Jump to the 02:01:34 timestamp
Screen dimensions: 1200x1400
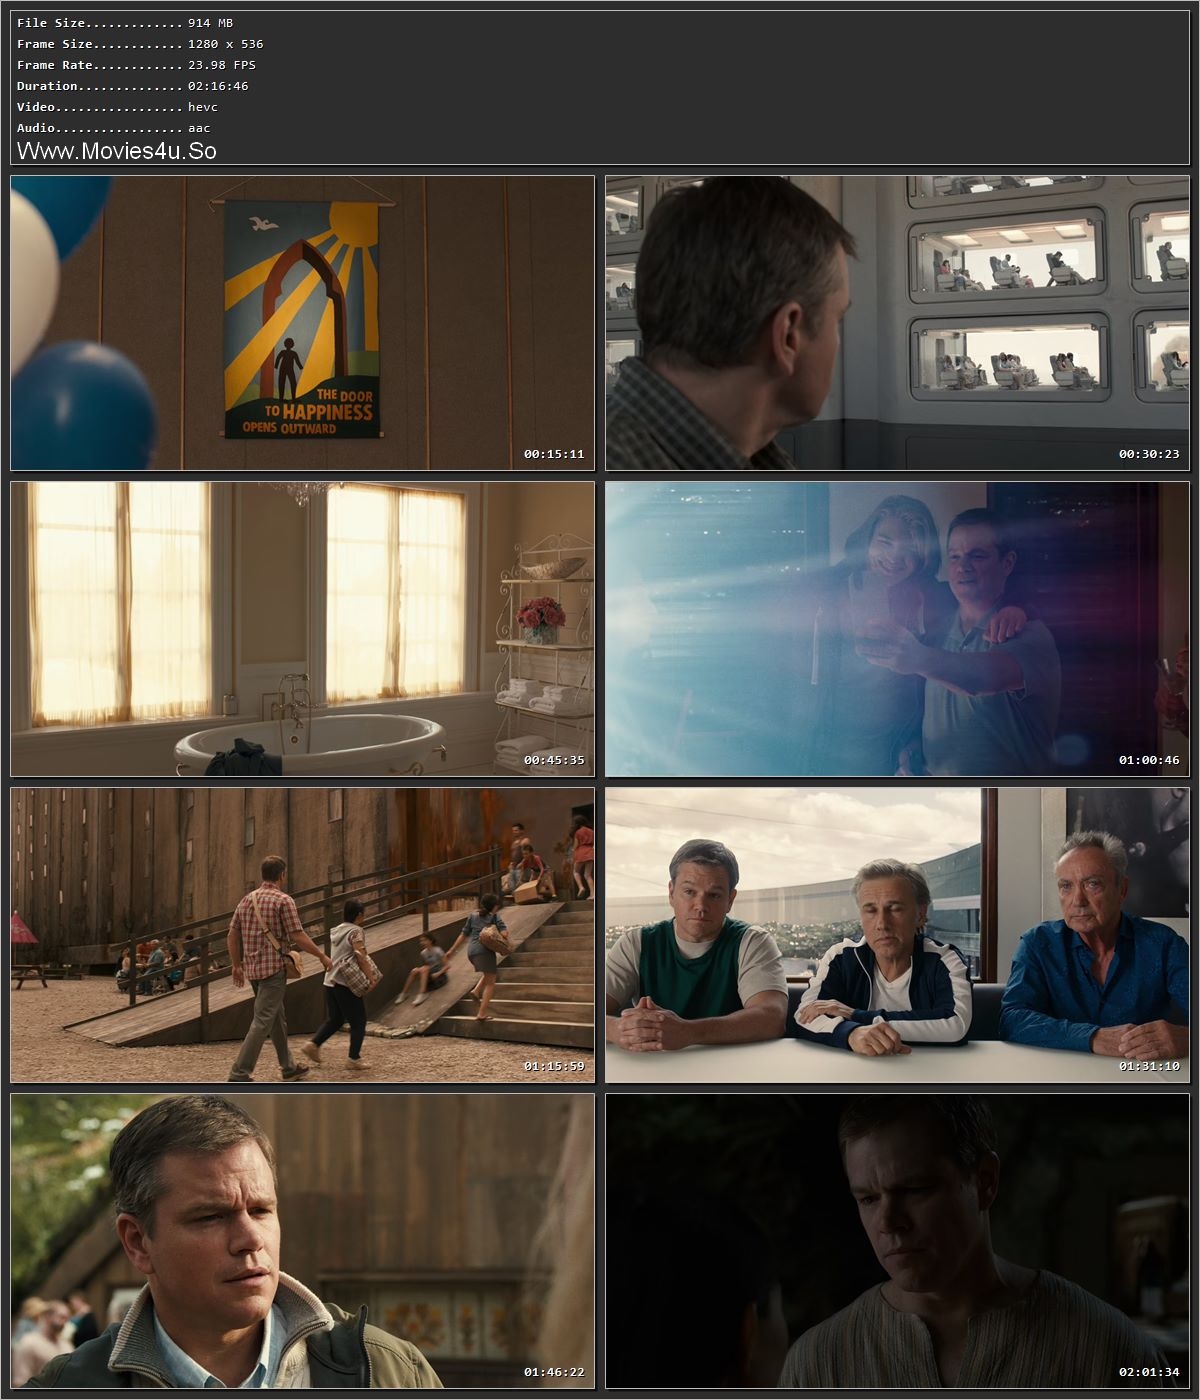1149,1372
